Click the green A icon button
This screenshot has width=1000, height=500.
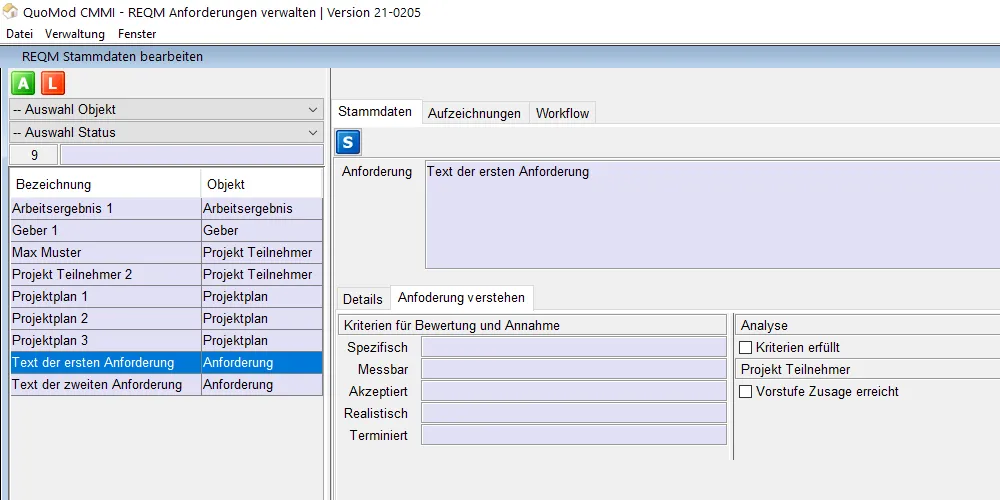[23, 83]
